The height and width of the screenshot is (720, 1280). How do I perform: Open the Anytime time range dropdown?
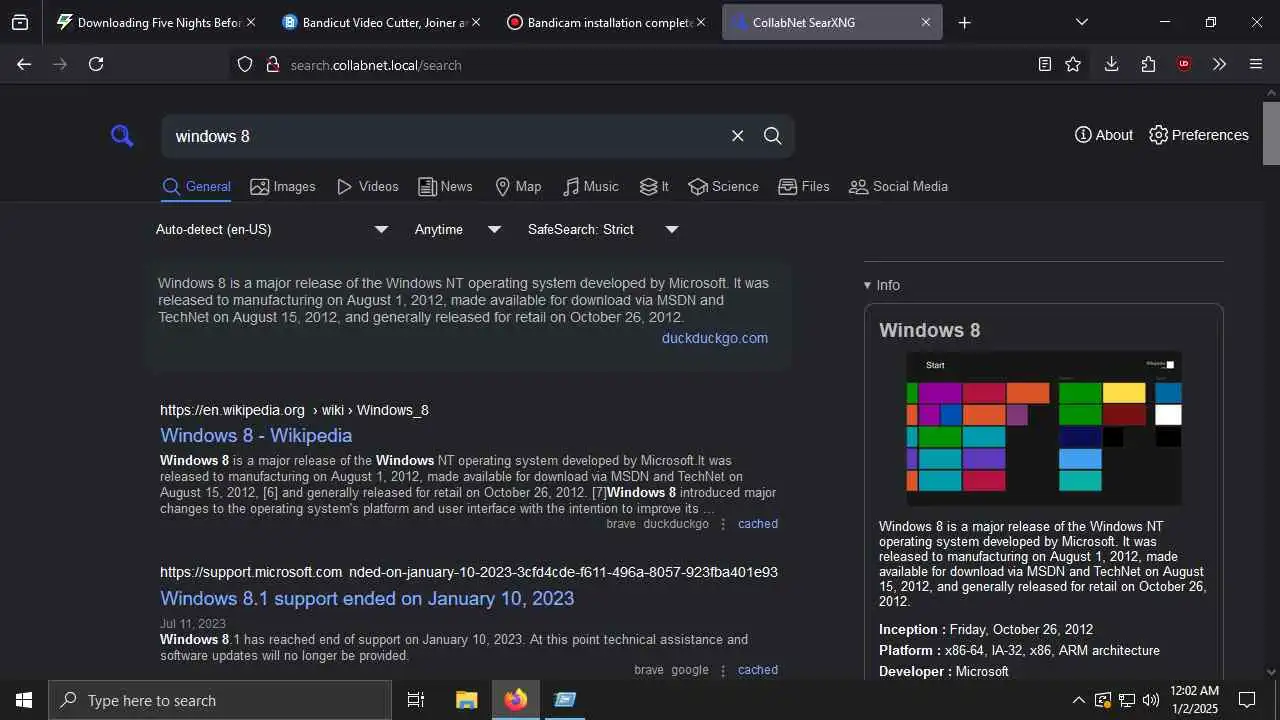click(458, 230)
